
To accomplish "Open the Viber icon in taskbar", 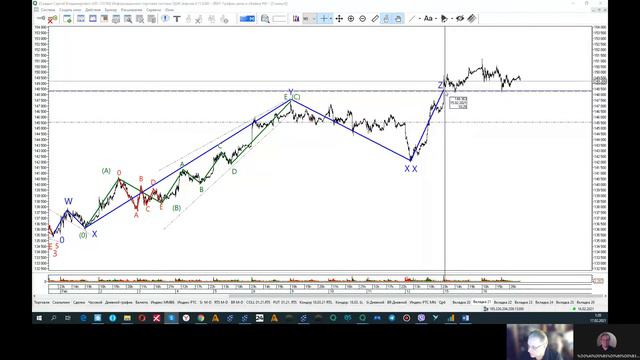I will coord(421,318).
